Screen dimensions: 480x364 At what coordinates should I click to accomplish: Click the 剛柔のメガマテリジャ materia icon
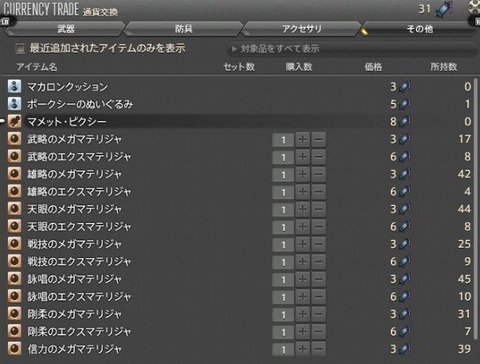click(14, 314)
